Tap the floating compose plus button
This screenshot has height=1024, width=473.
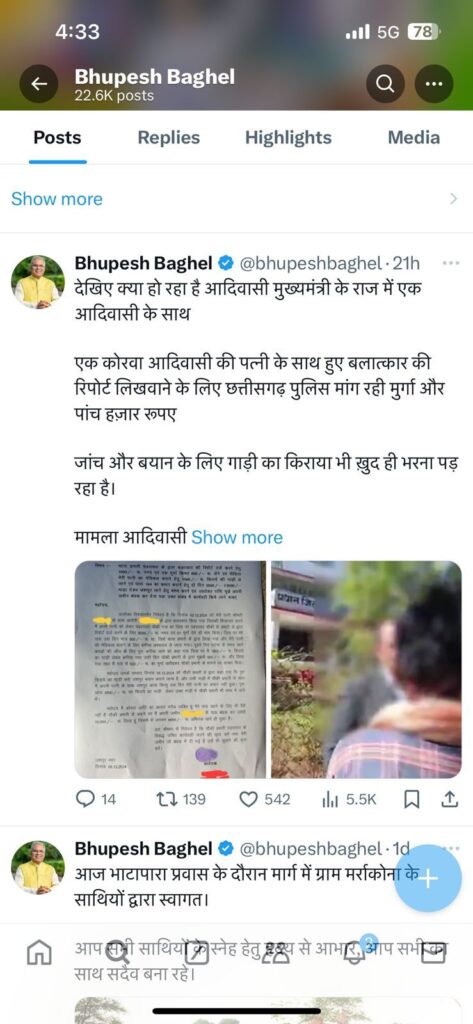pos(428,879)
